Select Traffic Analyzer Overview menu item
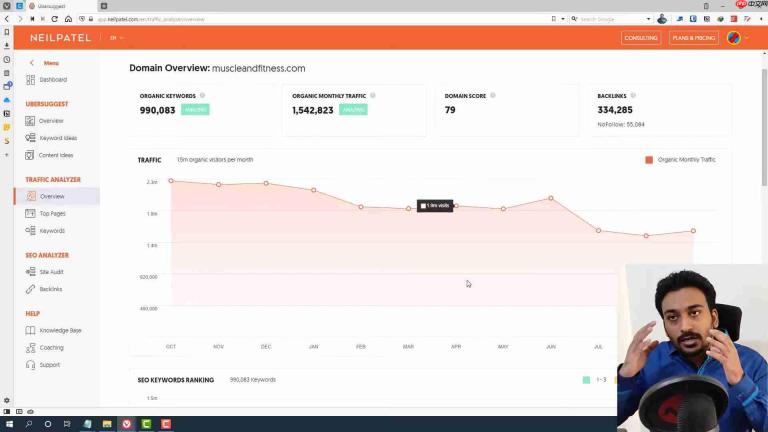 pos(57,196)
